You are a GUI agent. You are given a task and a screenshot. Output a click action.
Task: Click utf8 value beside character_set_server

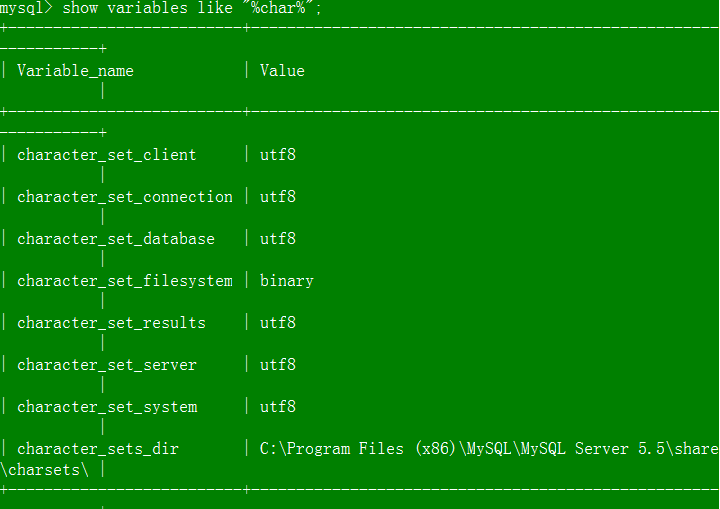click(x=278, y=365)
